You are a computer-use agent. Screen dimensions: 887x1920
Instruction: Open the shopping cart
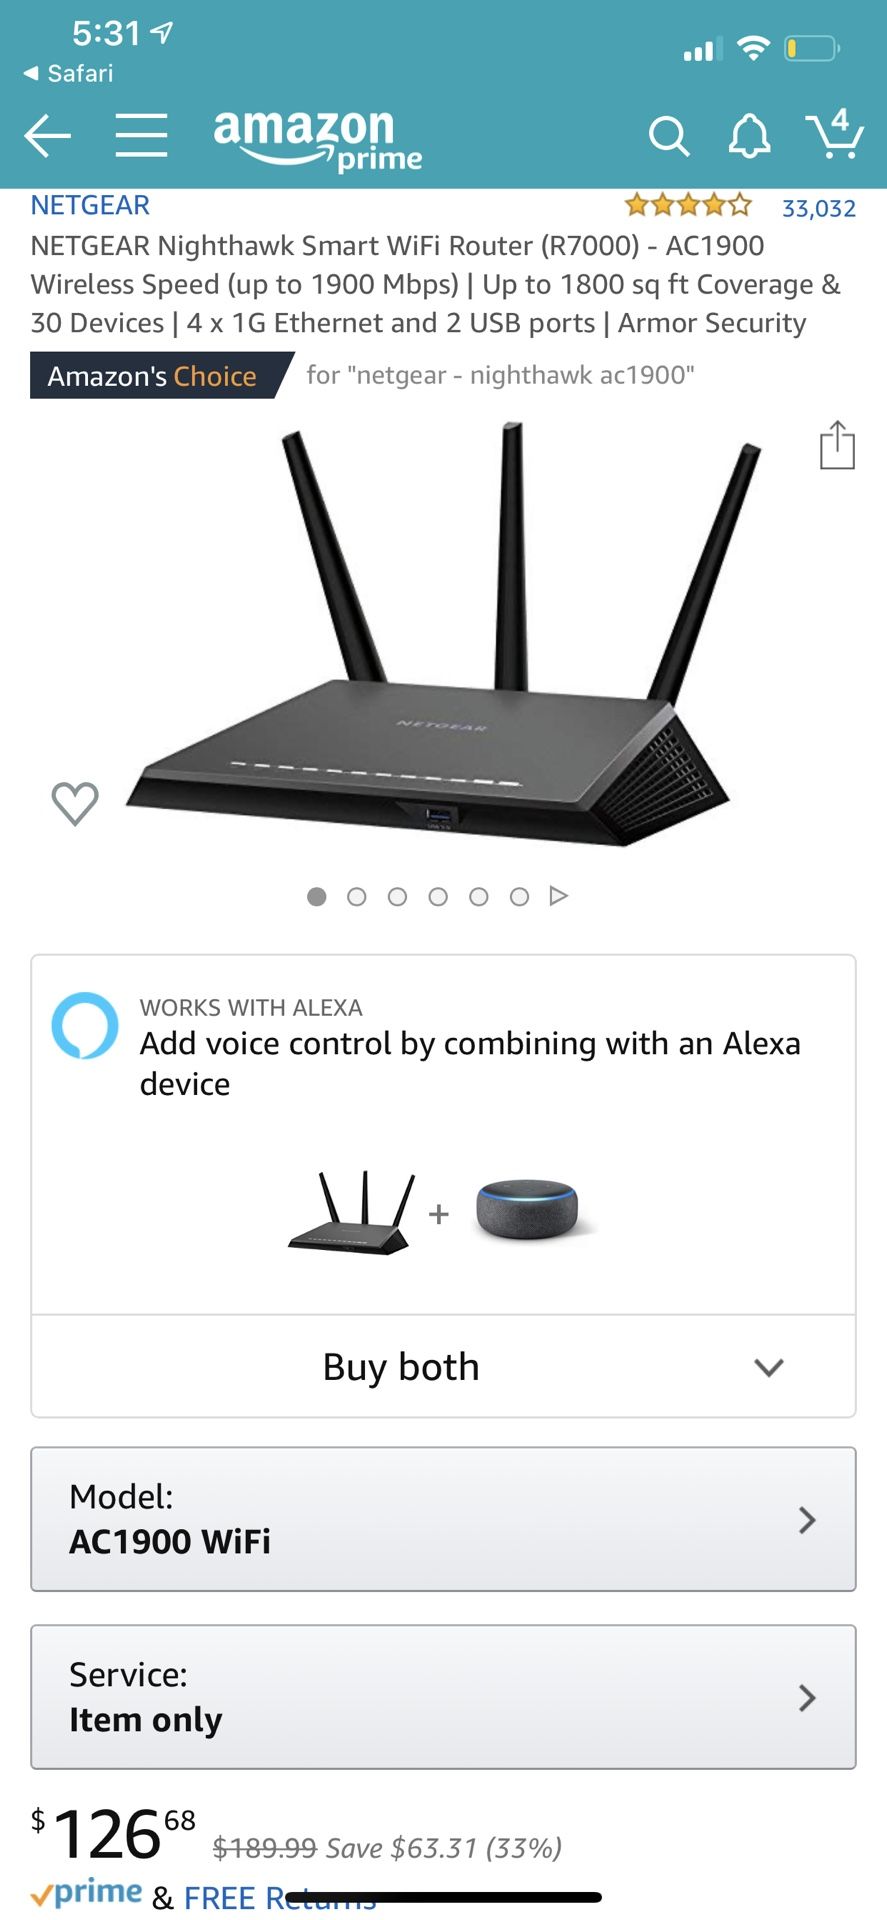pos(834,134)
